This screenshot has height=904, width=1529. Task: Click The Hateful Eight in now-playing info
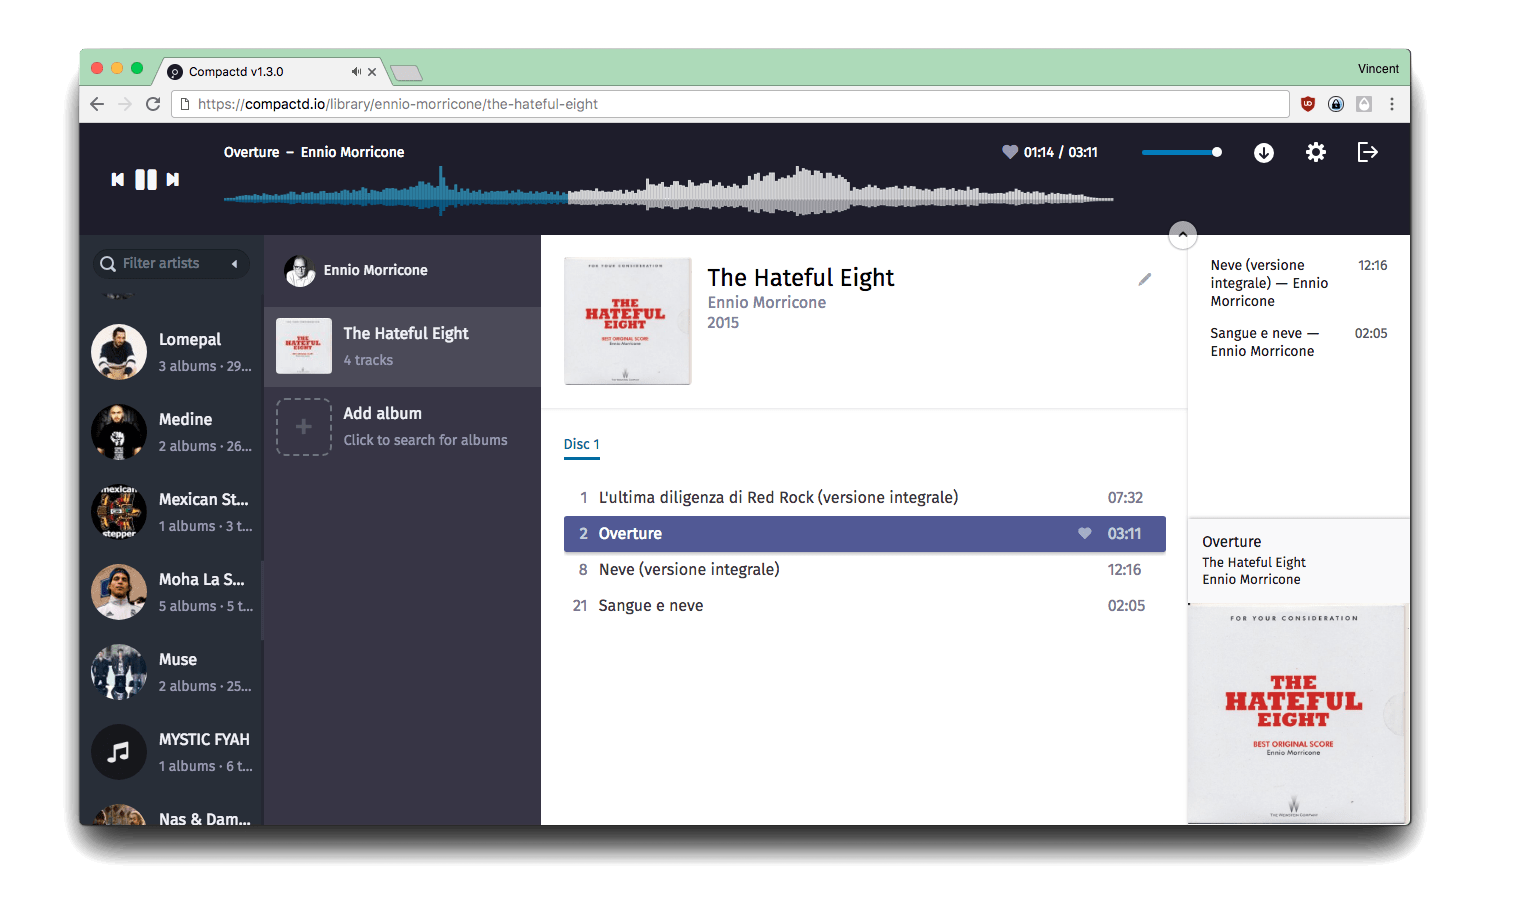[x=1254, y=562]
